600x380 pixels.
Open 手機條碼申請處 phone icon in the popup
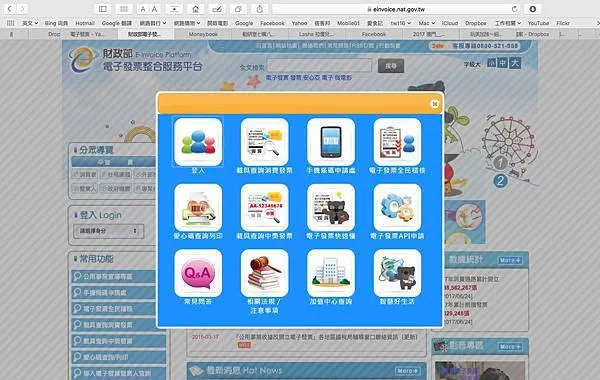pos(331,142)
